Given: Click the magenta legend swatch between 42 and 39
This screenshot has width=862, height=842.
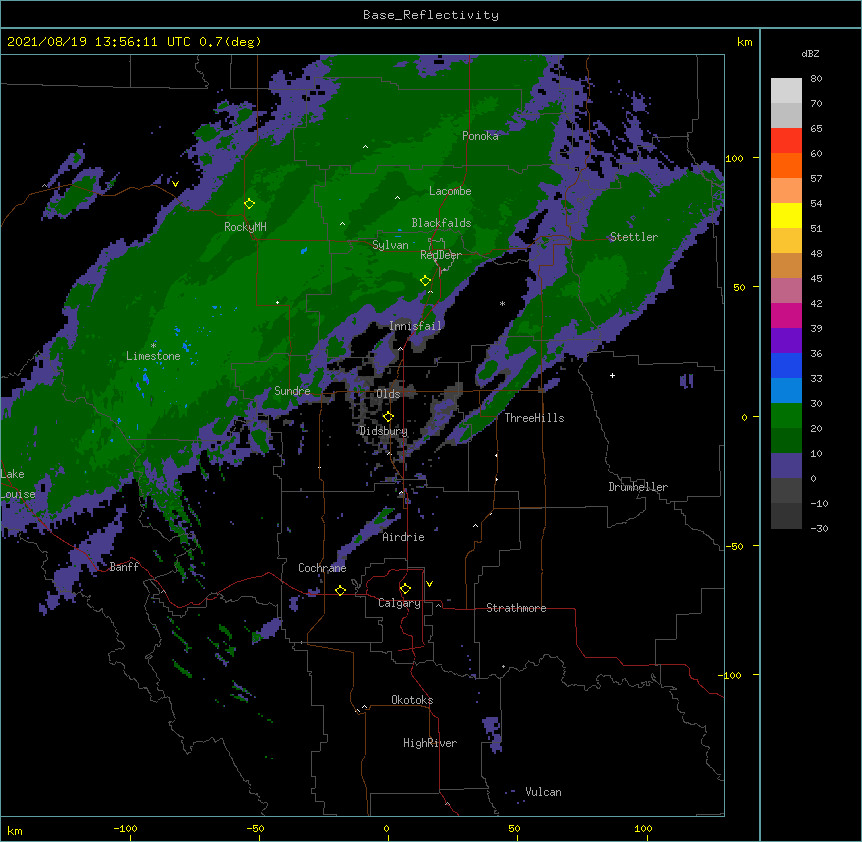Looking at the screenshot, I should (x=786, y=315).
